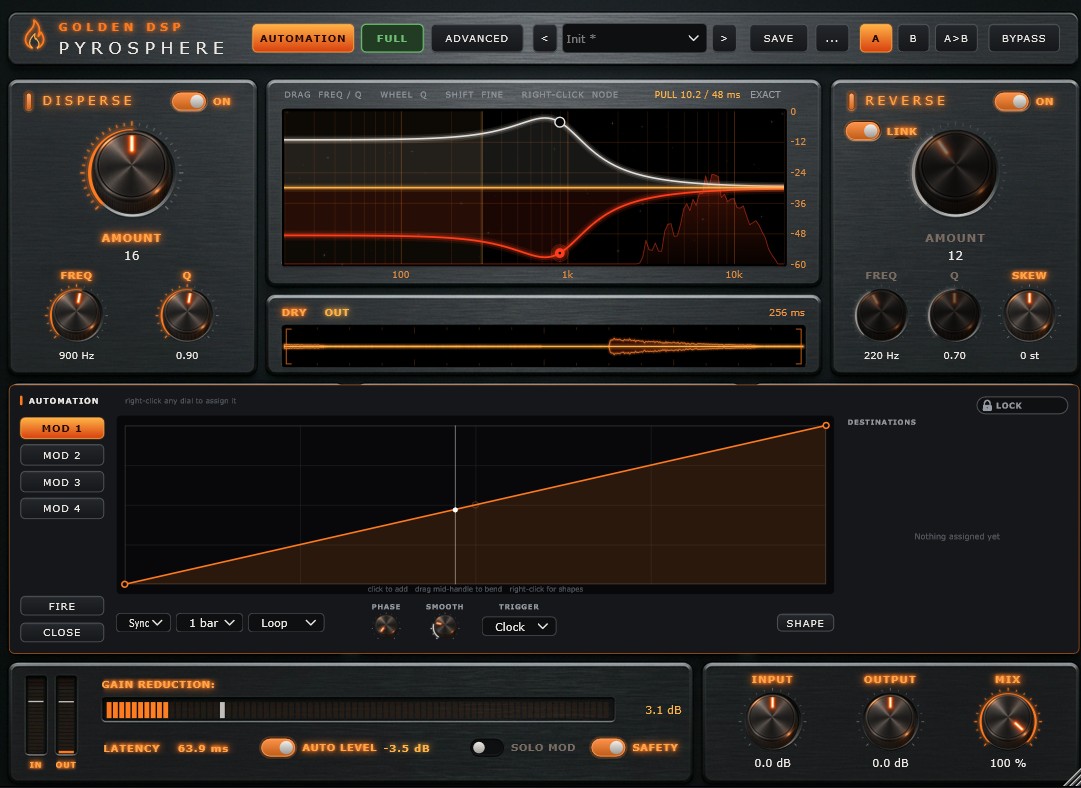Switch to FULL view

point(392,39)
